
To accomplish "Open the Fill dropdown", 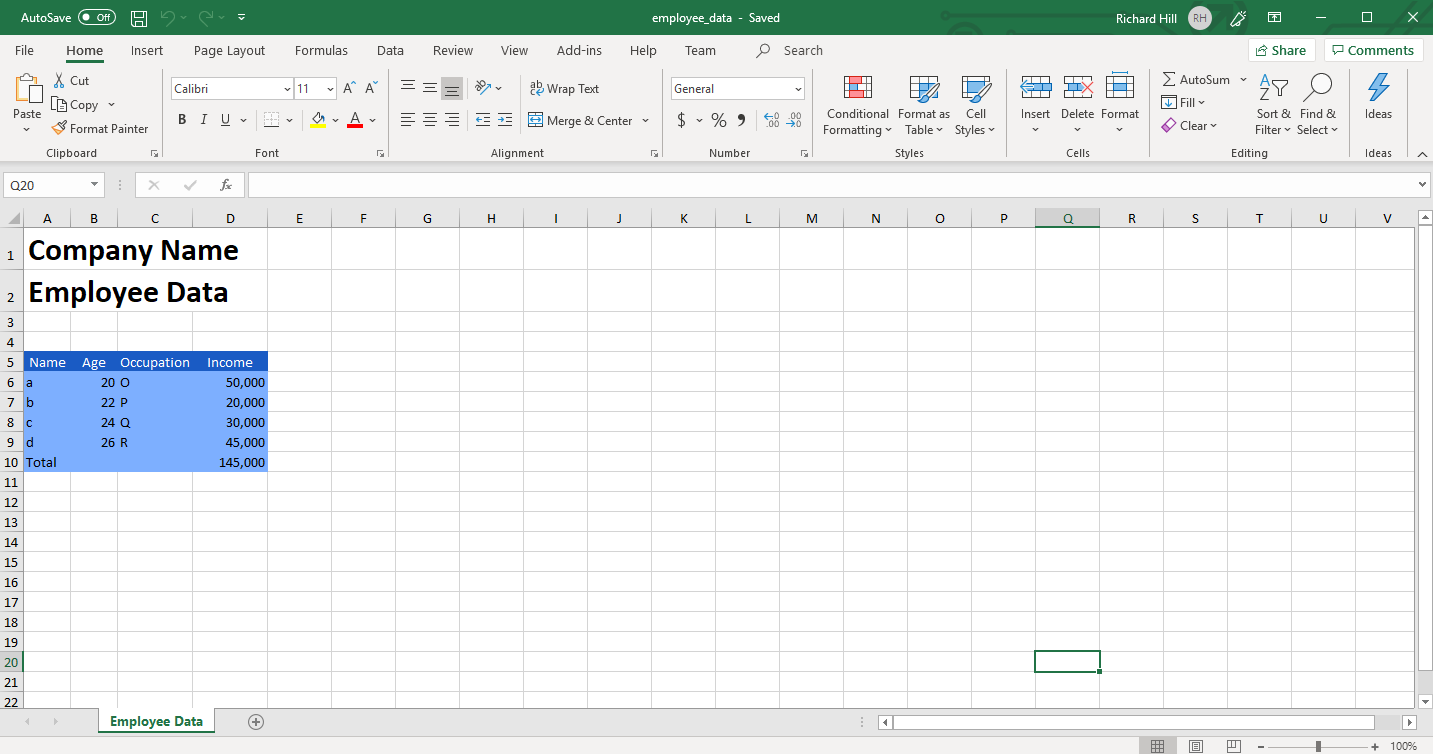I will click(x=1184, y=102).
